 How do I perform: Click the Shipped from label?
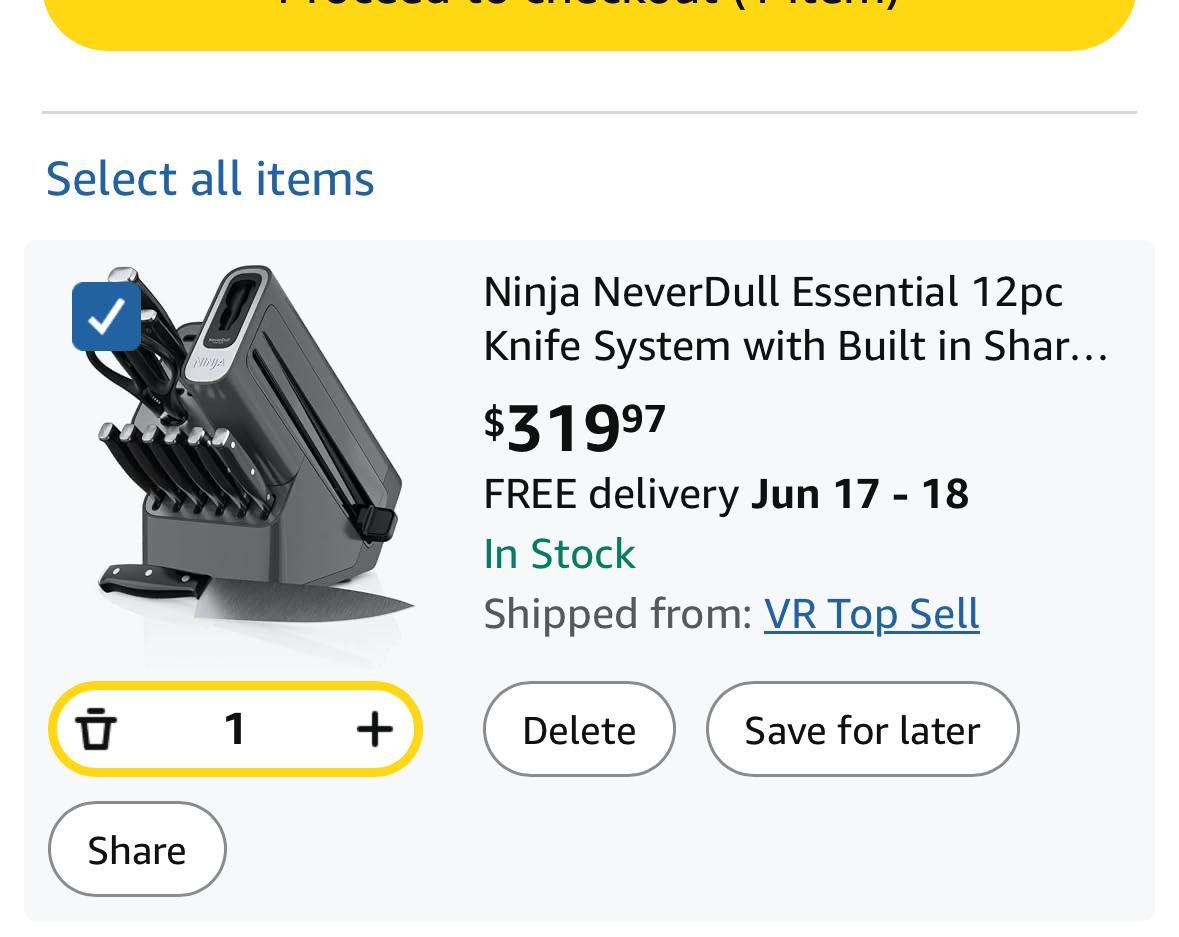(617, 614)
